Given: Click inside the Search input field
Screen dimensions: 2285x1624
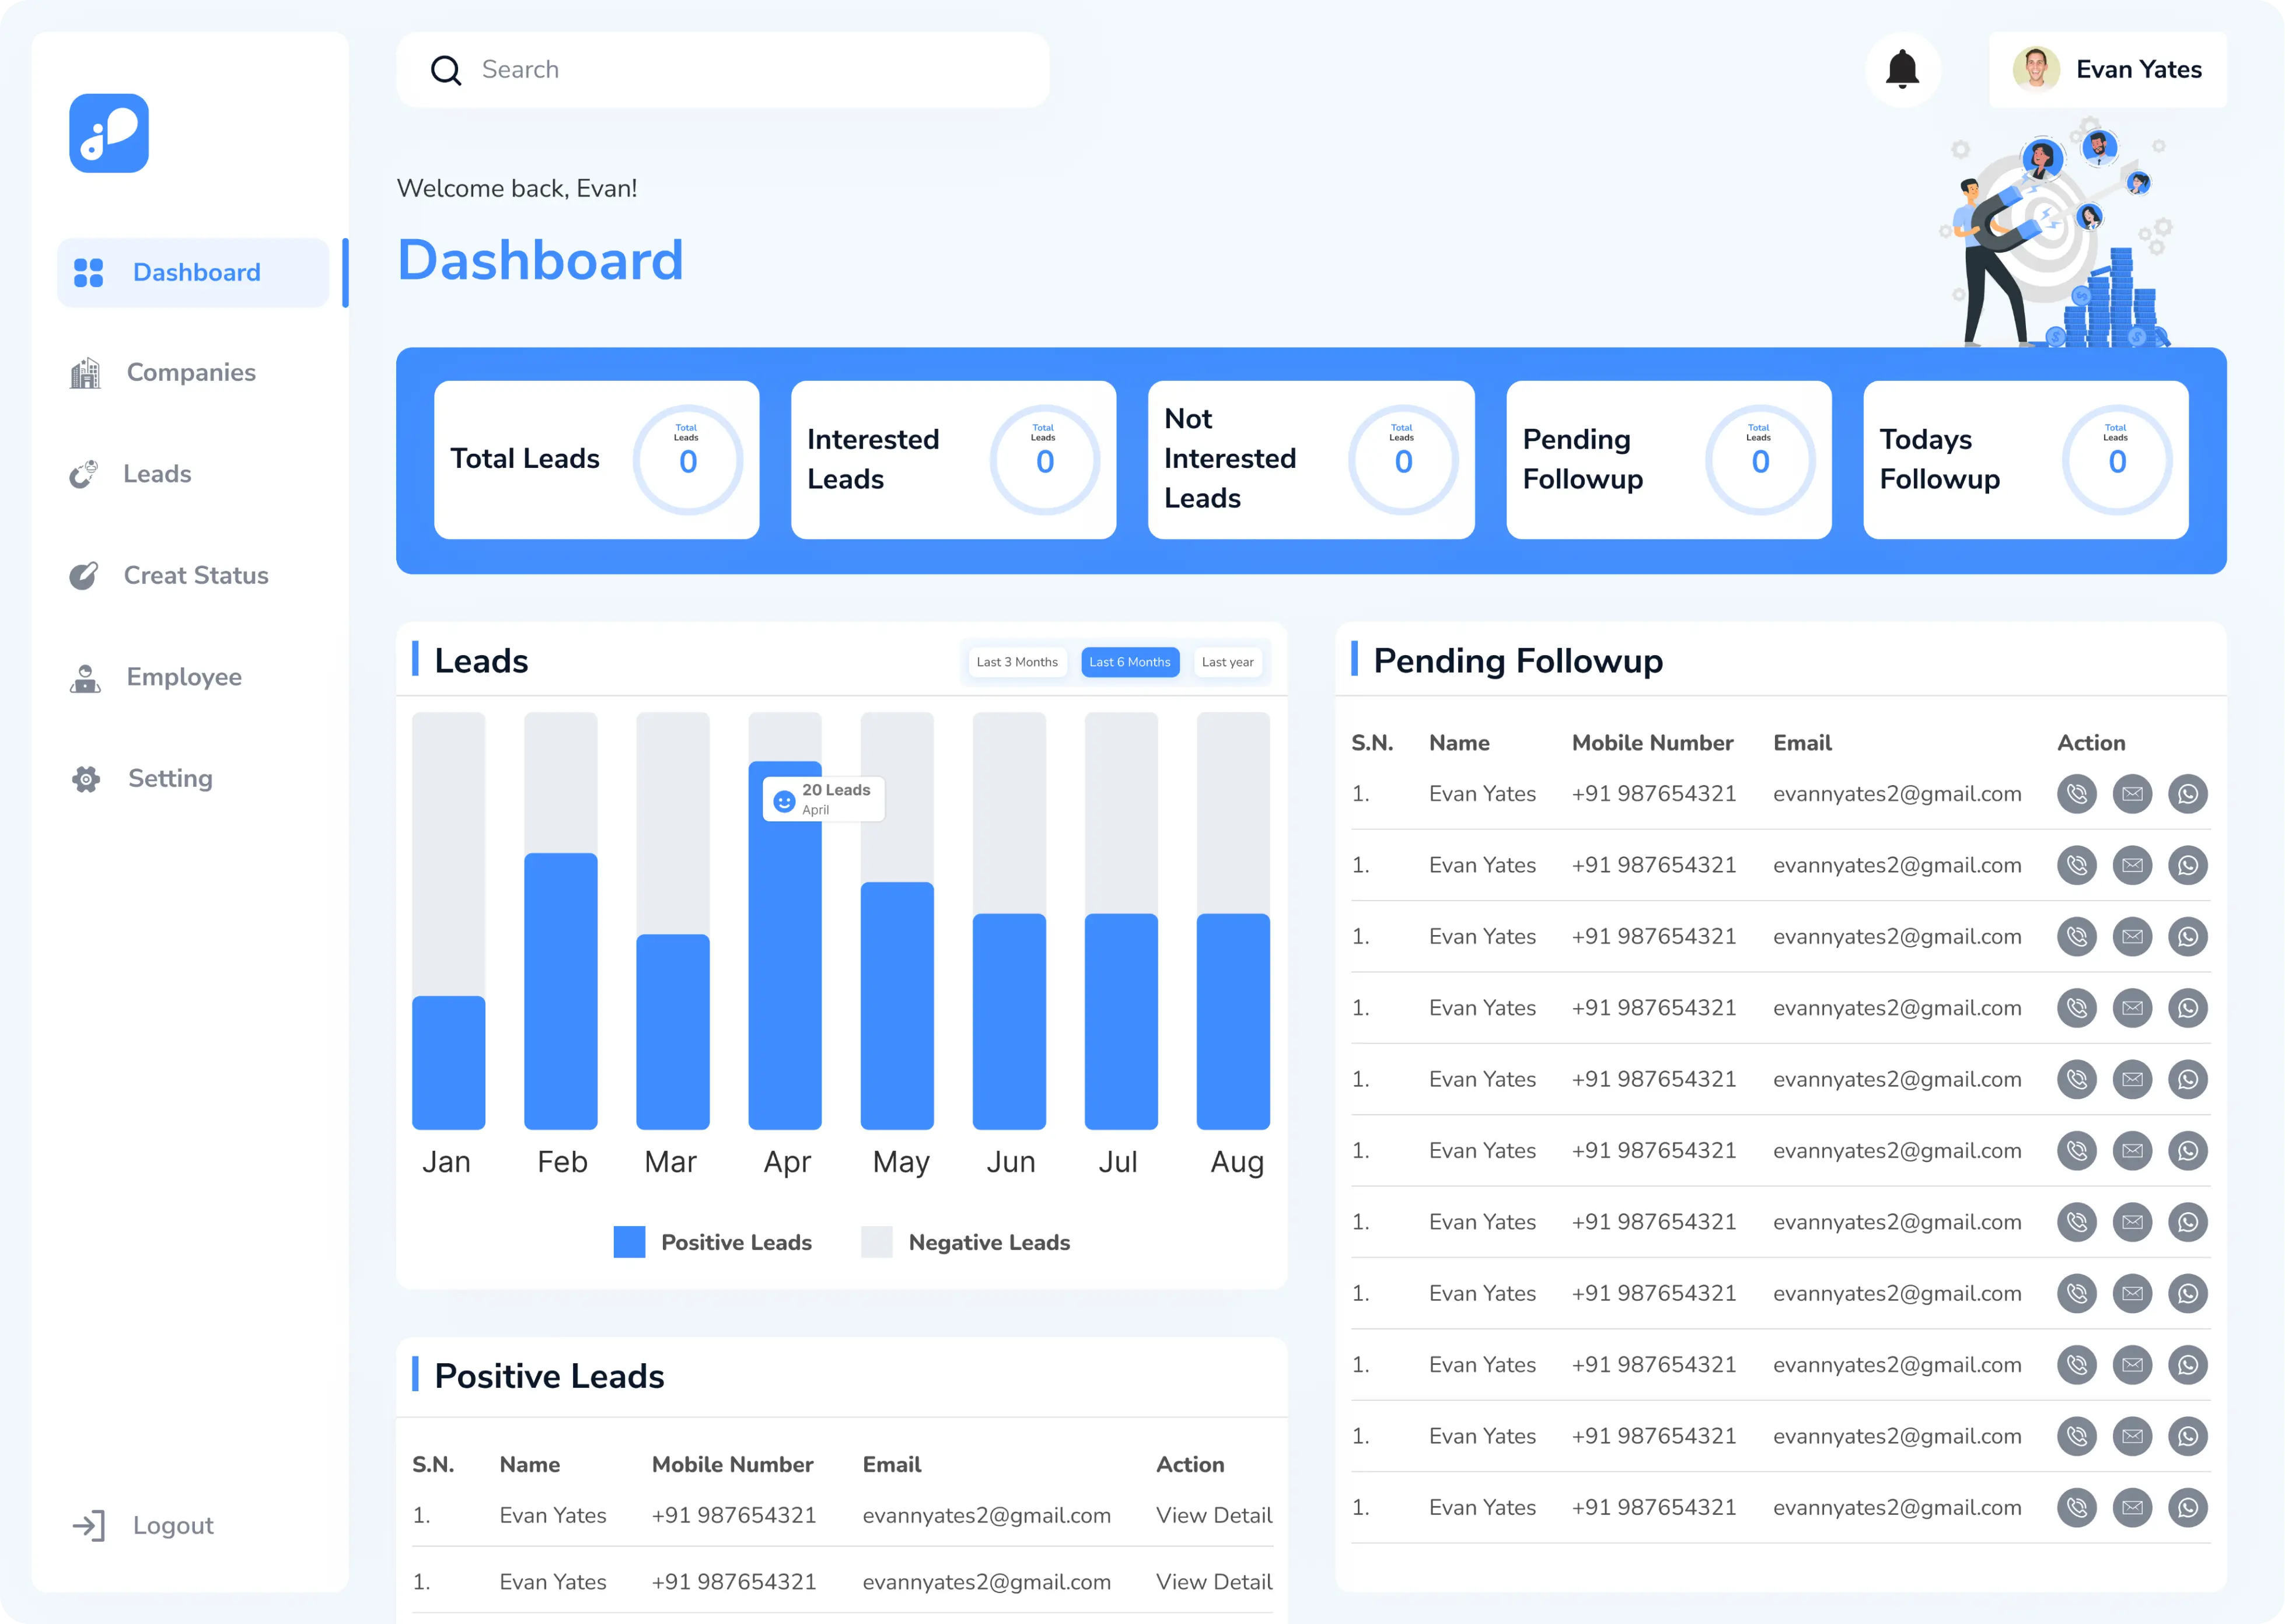Looking at the screenshot, I should point(720,69).
